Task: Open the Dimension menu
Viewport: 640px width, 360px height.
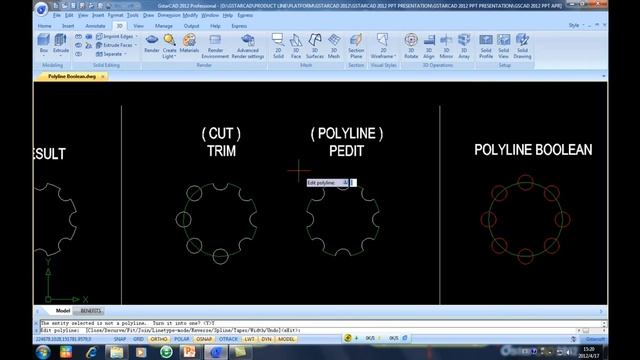Action: tap(169, 15)
